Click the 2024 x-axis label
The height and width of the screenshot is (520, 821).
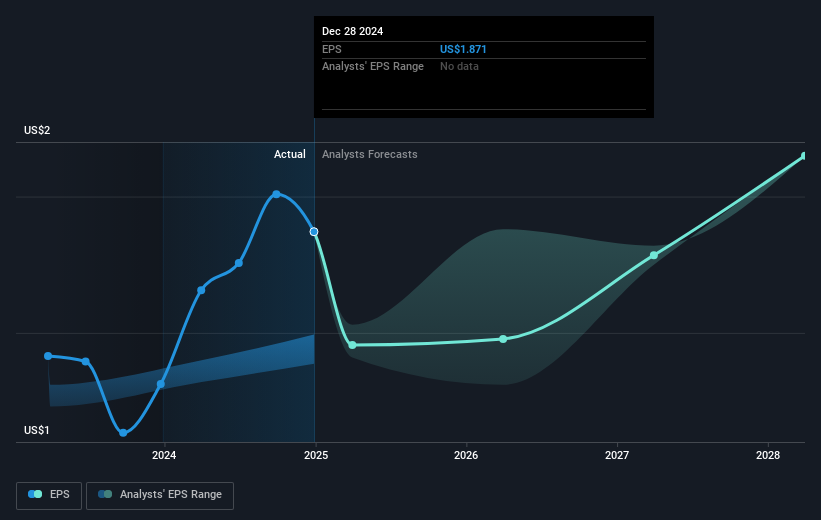click(x=164, y=455)
